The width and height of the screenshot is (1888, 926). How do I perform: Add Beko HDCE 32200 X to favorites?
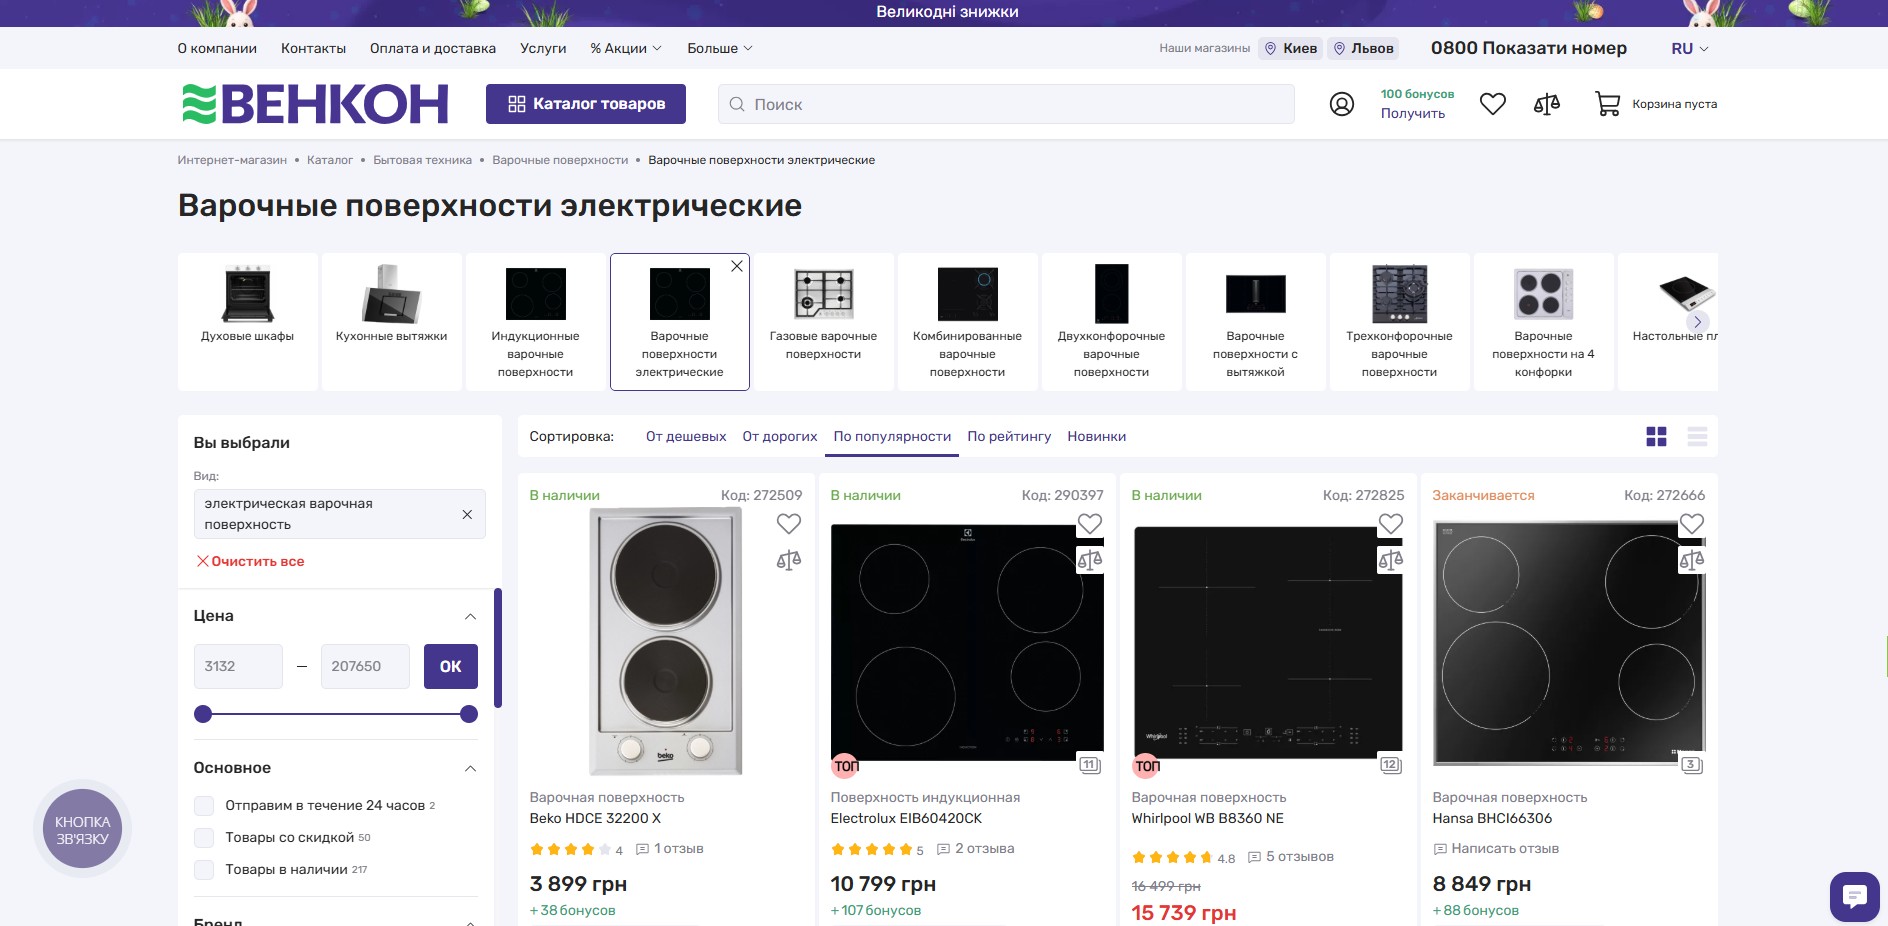(x=788, y=524)
